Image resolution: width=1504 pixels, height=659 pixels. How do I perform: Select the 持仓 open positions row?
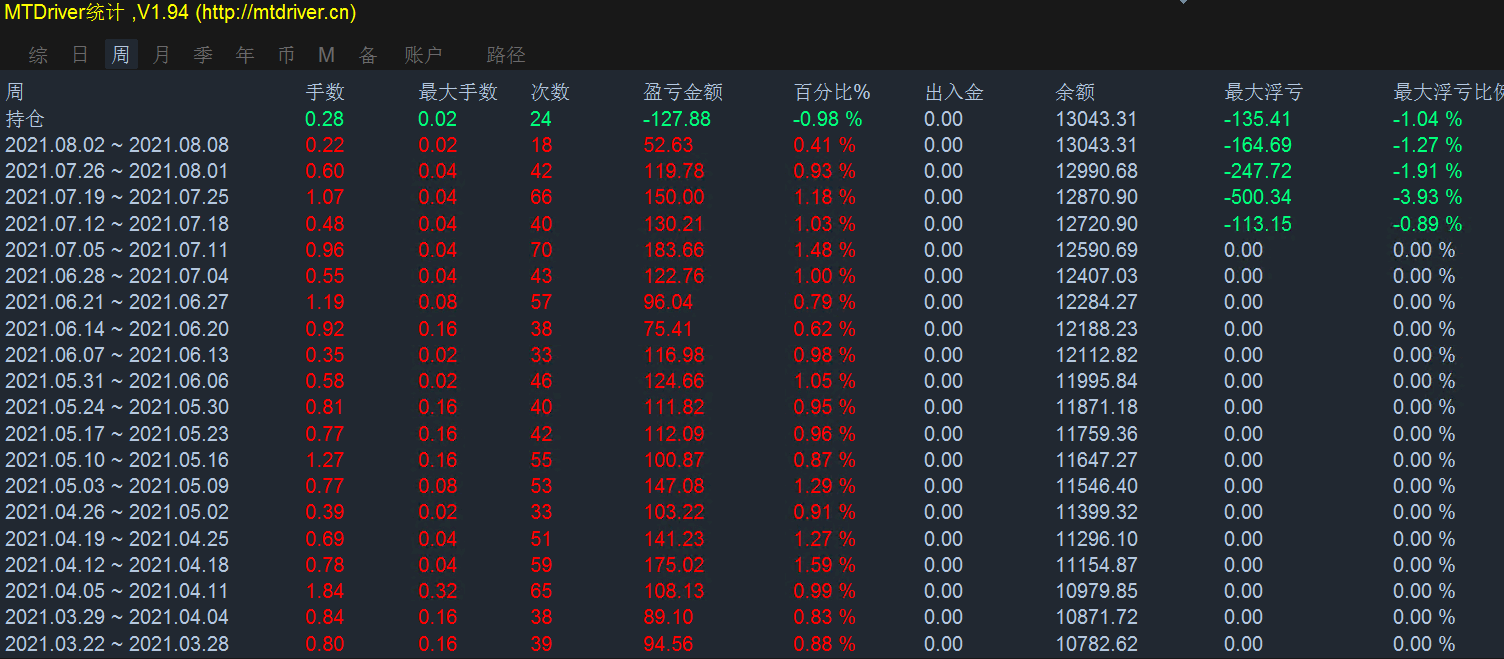coord(25,119)
